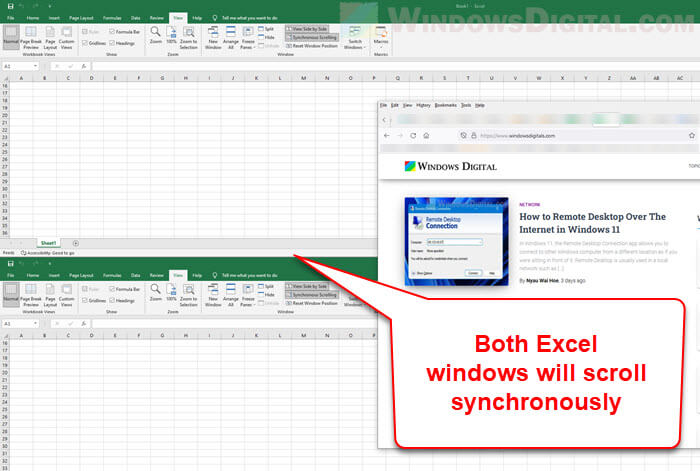
Task: Select Normal view in top Excel window
Action: [x=11, y=37]
